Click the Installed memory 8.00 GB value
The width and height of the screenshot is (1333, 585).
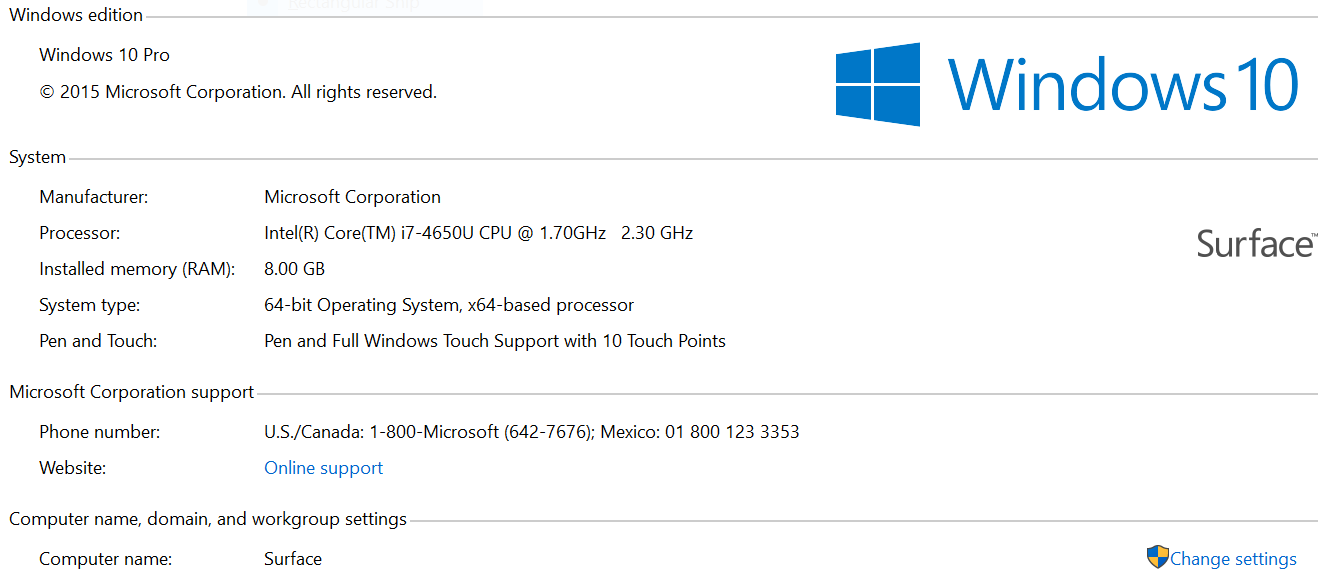click(x=294, y=269)
